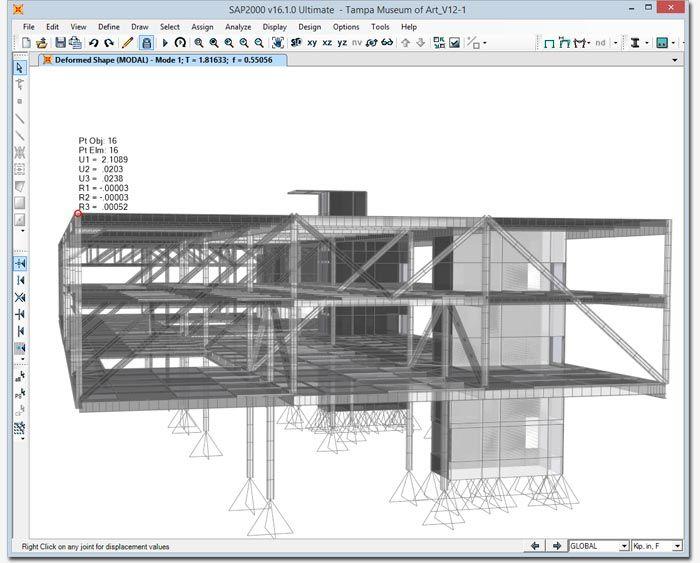Switch to the xz plane view
The height and width of the screenshot is (563, 700).
pyautogui.click(x=327, y=43)
